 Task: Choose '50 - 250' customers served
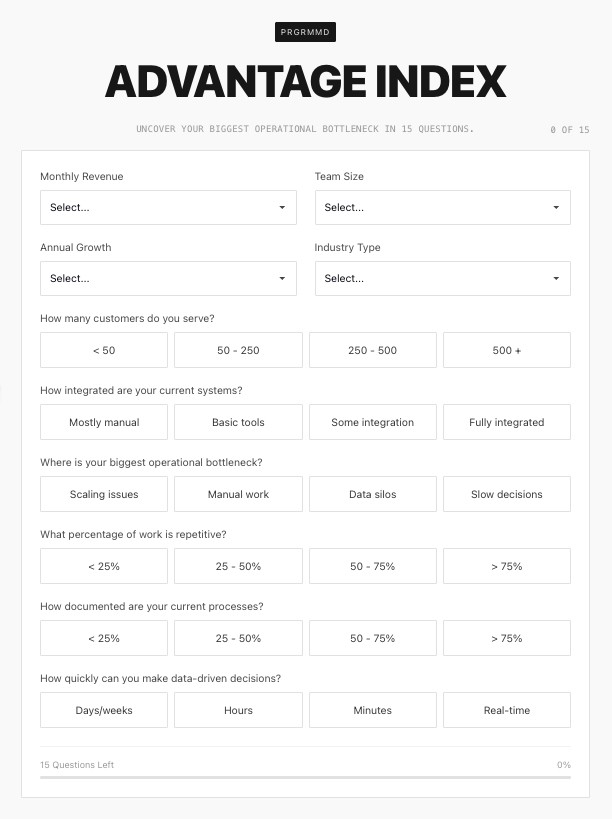click(x=238, y=351)
